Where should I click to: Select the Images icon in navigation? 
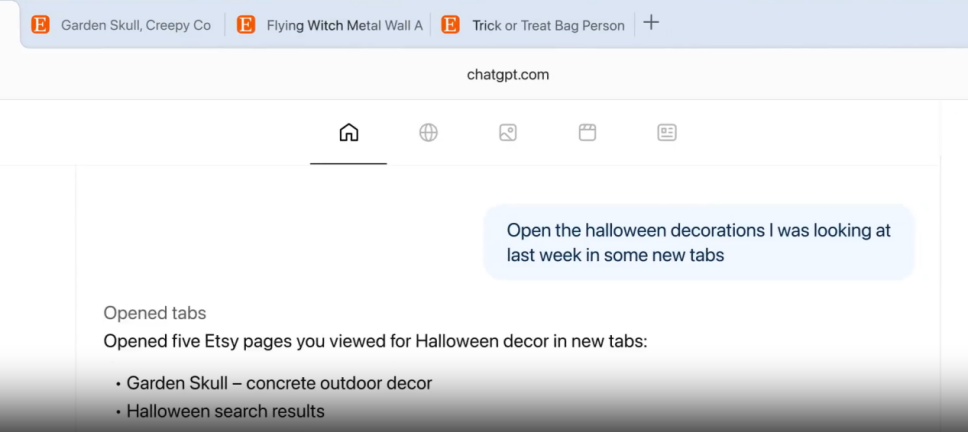pyautogui.click(x=508, y=132)
